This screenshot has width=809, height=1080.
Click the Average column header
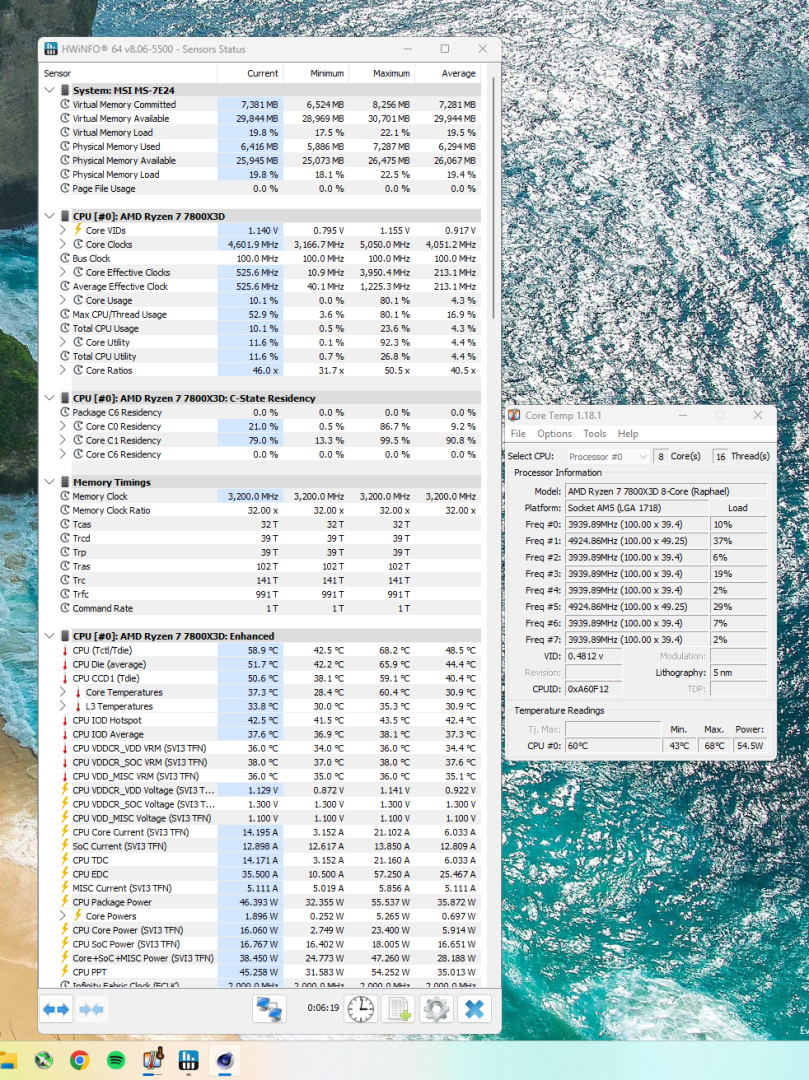(448, 73)
